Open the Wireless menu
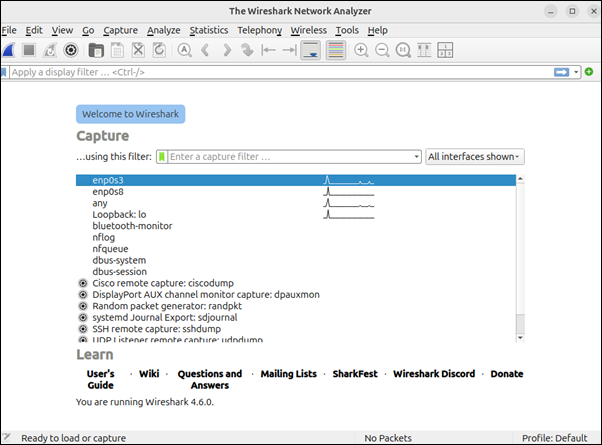602x445 pixels. (308, 30)
